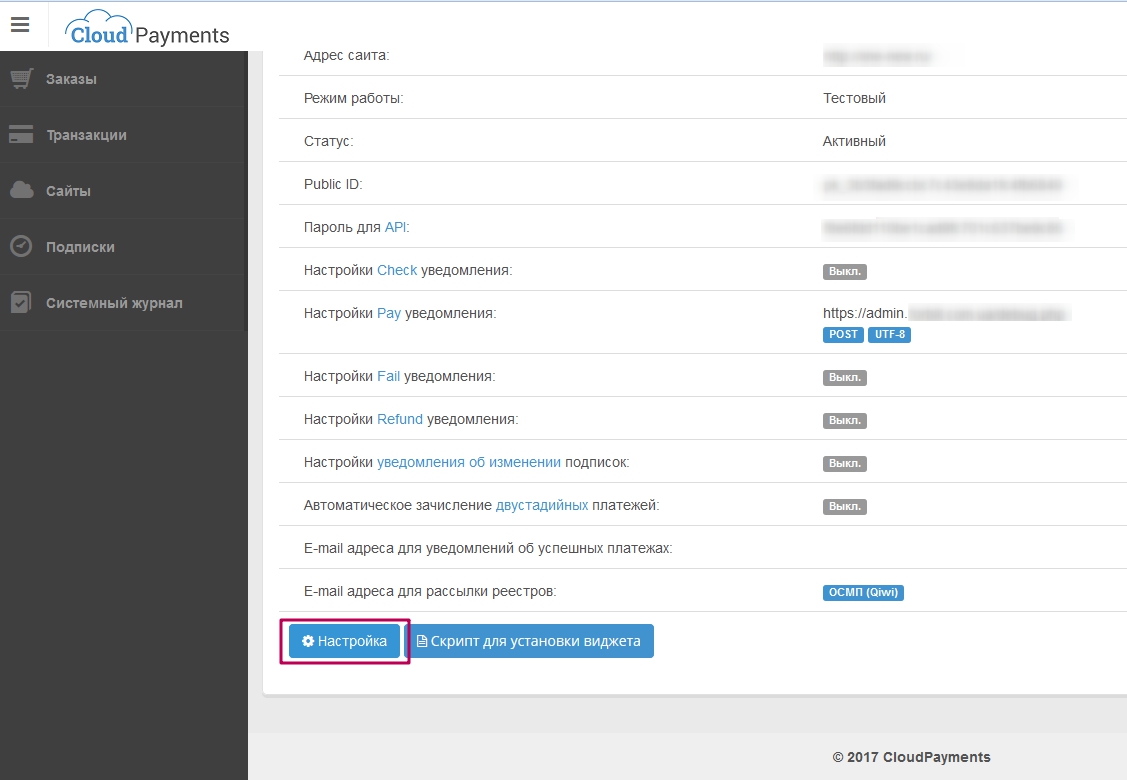Image resolution: width=1127 pixels, height=780 pixels.
Task: Open the двустадийных payments link
Action: (x=542, y=505)
